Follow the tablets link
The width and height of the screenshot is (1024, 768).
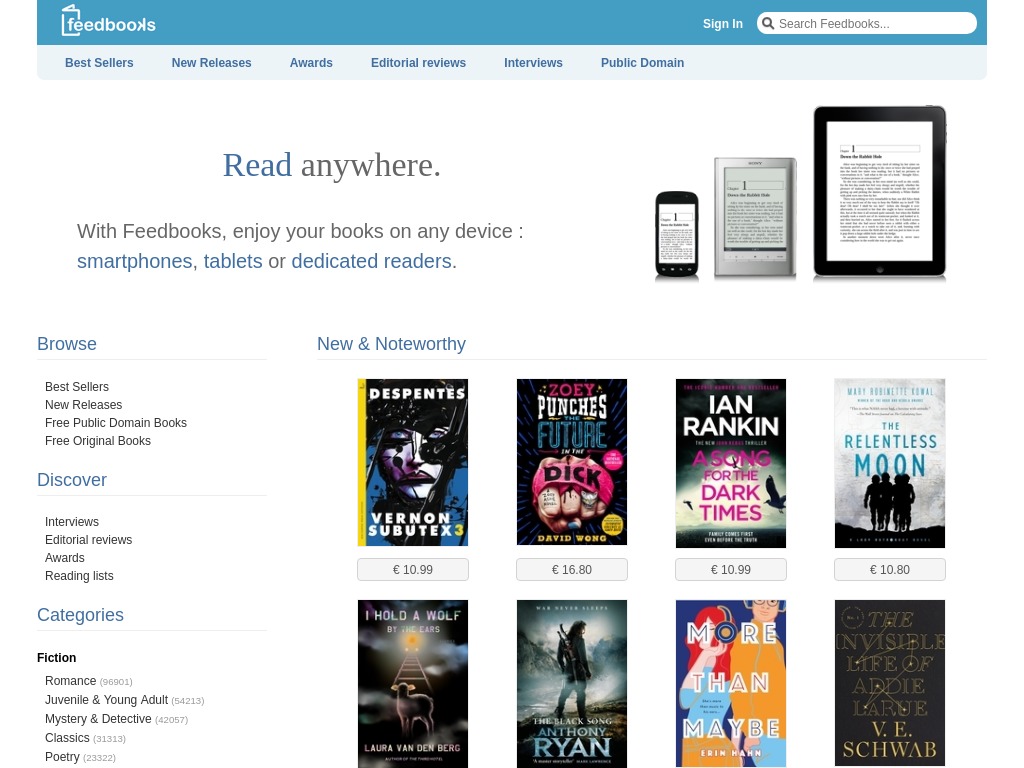click(233, 261)
